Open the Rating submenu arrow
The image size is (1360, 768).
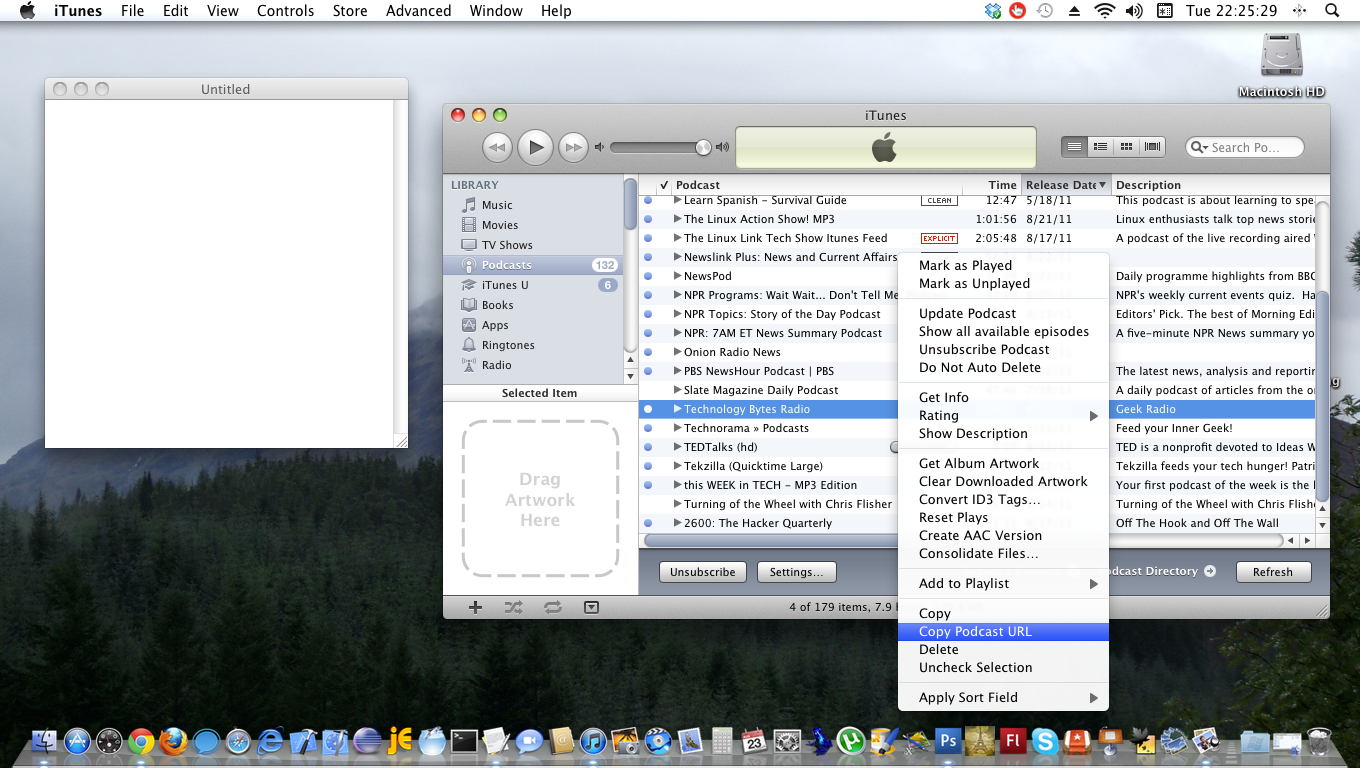click(1093, 416)
